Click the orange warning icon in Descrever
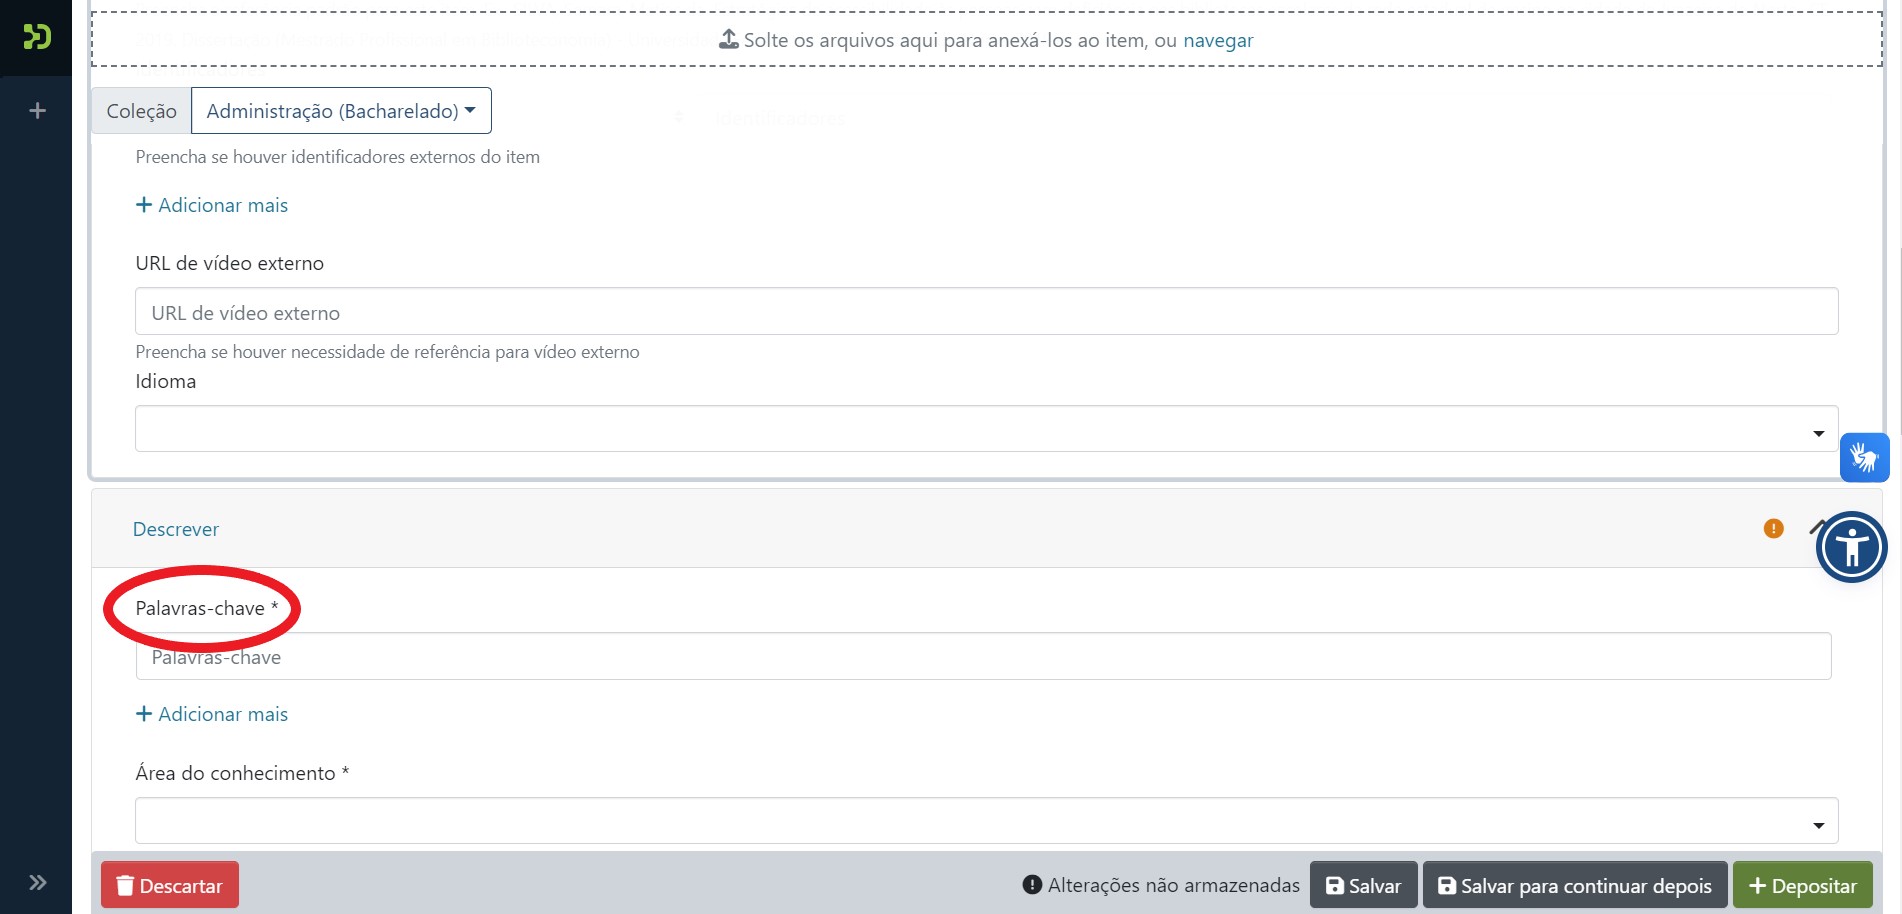Image resolution: width=1902 pixels, height=914 pixels. [1773, 529]
